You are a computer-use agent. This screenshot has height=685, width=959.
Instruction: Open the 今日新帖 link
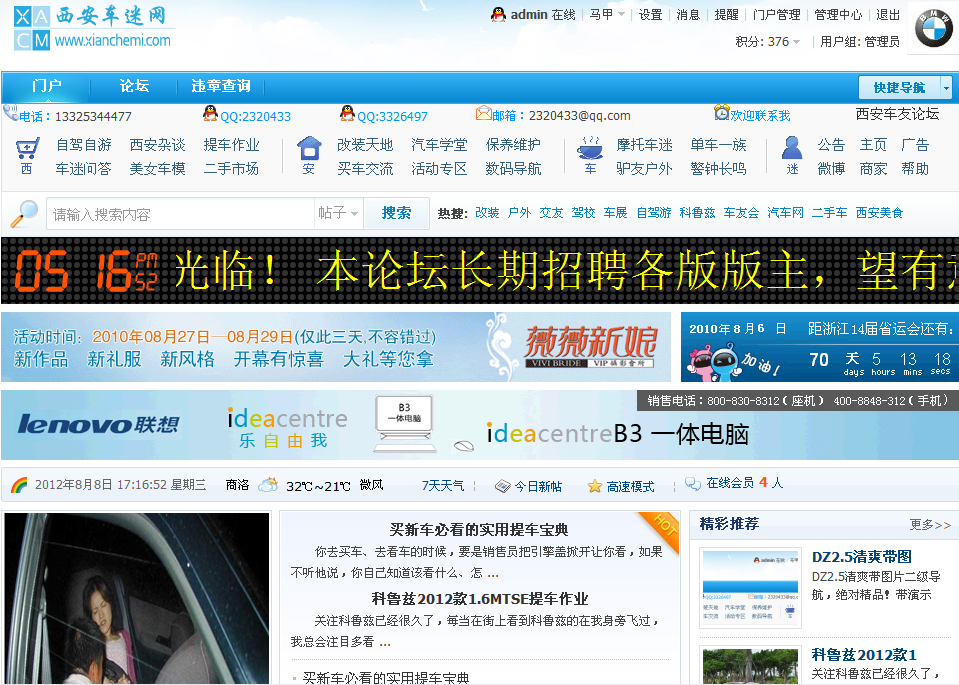click(x=538, y=486)
